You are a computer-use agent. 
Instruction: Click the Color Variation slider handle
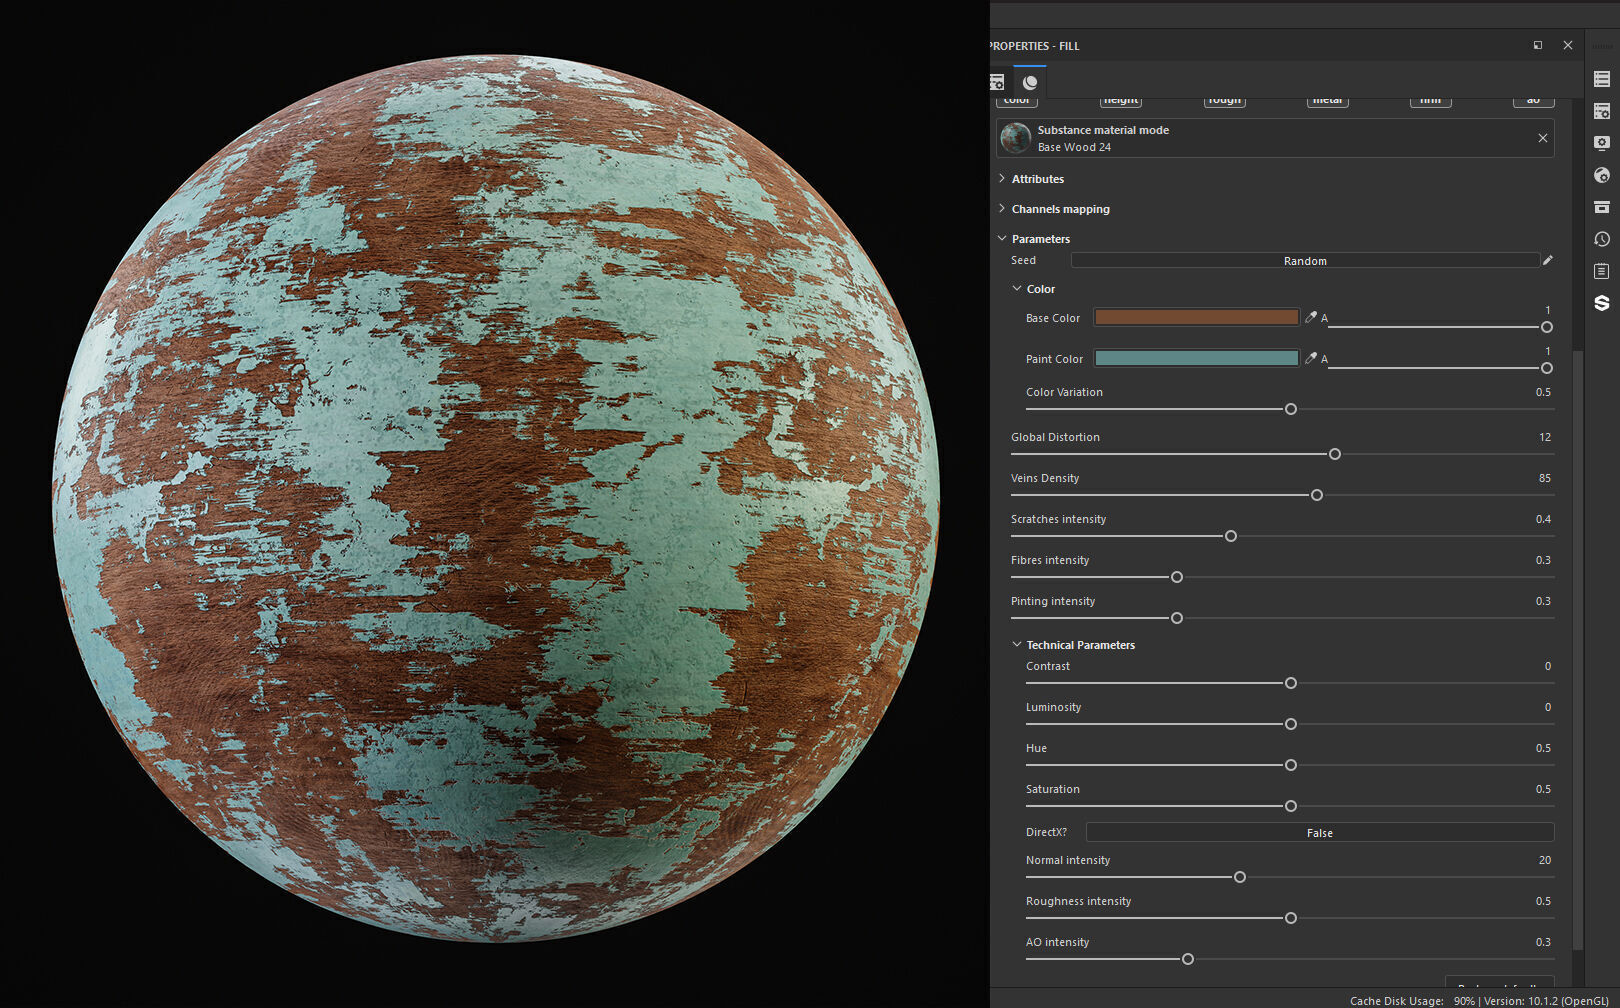coord(1291,409)
